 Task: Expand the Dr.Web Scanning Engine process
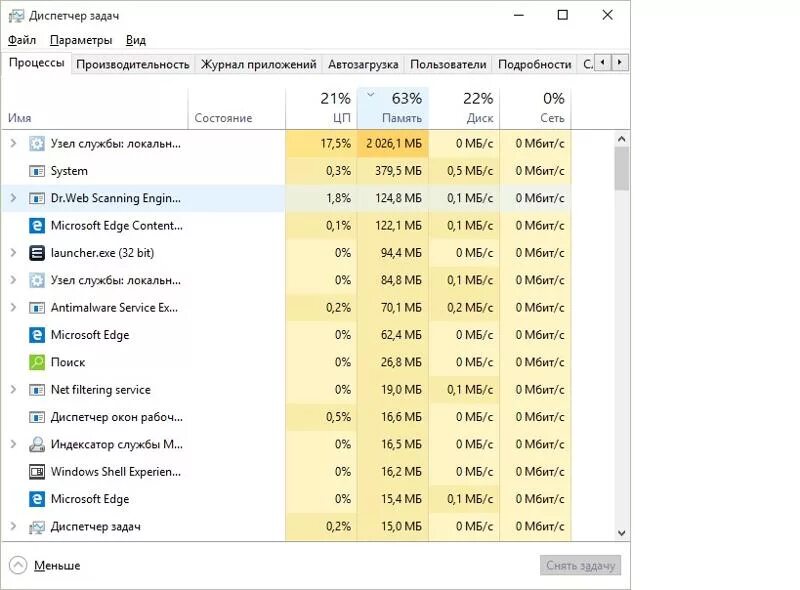pyautogui.click(x=13, y=198)
